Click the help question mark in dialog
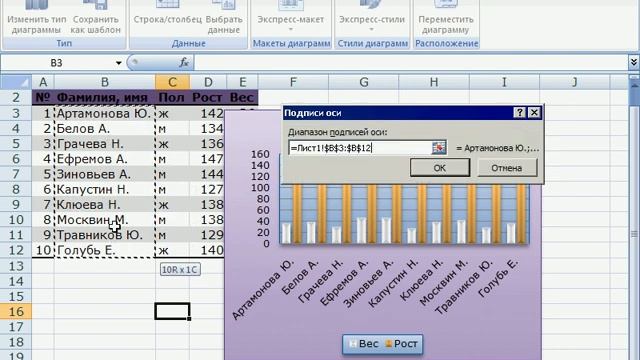 520,113
